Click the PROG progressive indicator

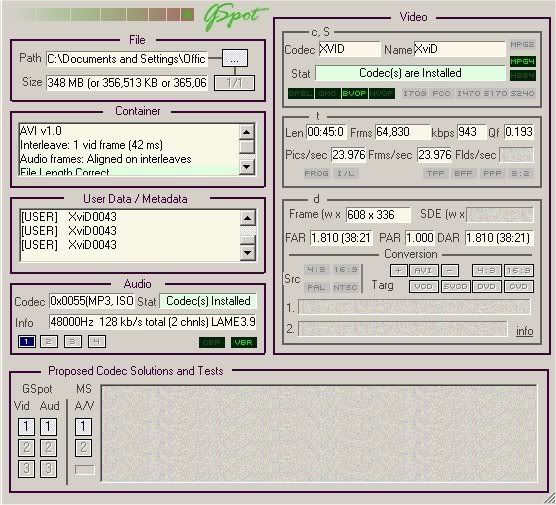[x=316, y=173]
